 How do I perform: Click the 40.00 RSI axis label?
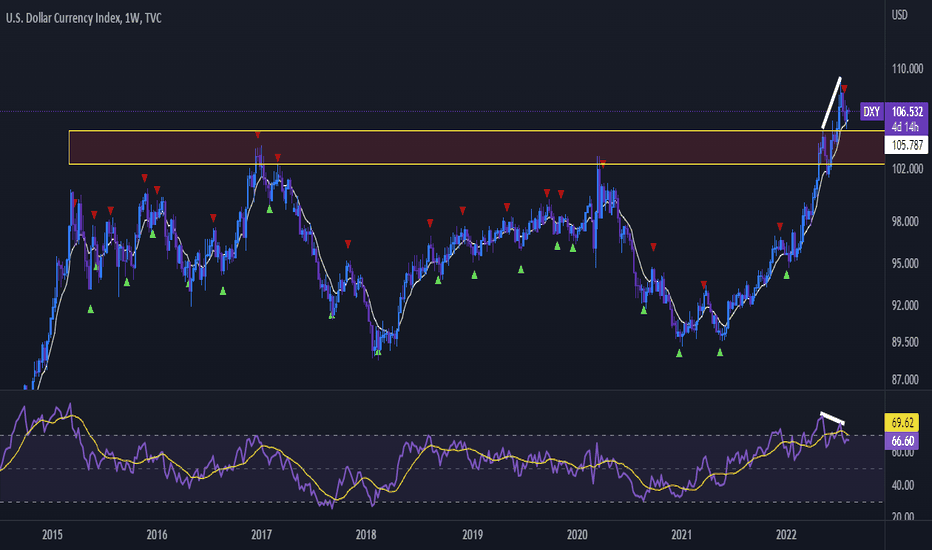[902, 485]
